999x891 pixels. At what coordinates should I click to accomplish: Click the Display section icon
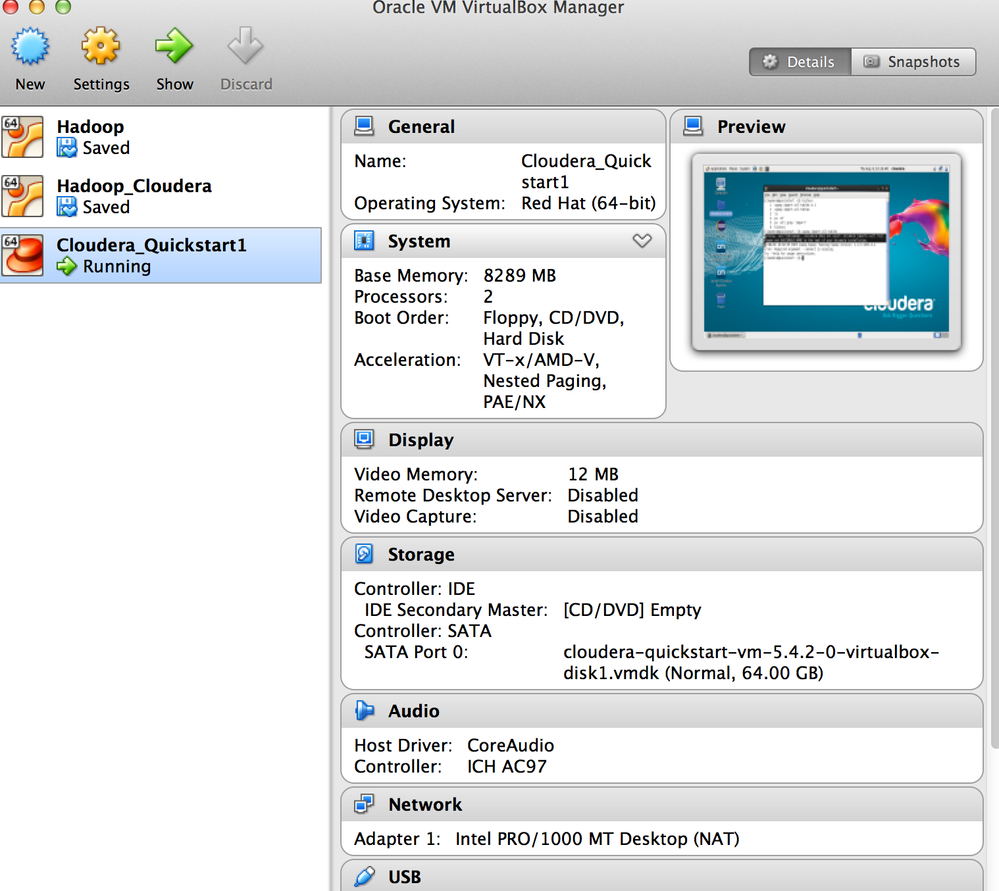(x=365, y=439)
